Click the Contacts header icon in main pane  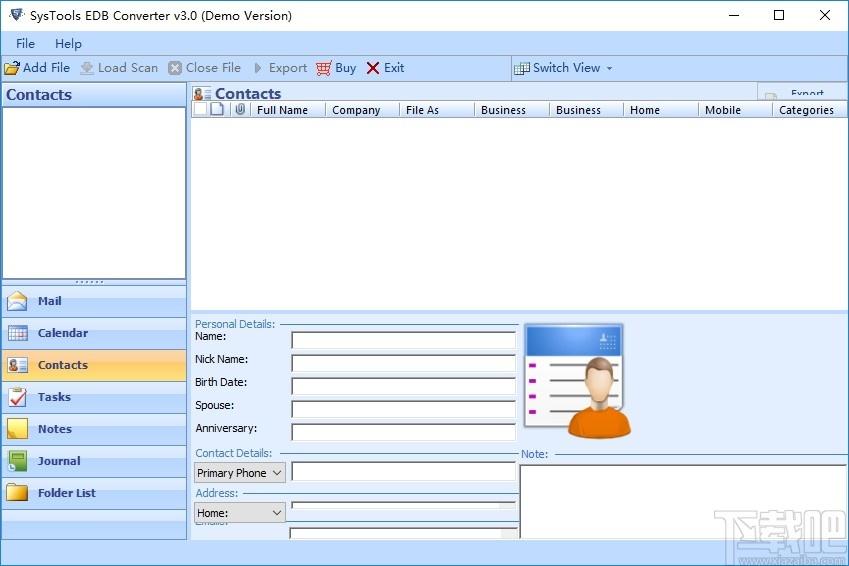click(x=202, y=94)
